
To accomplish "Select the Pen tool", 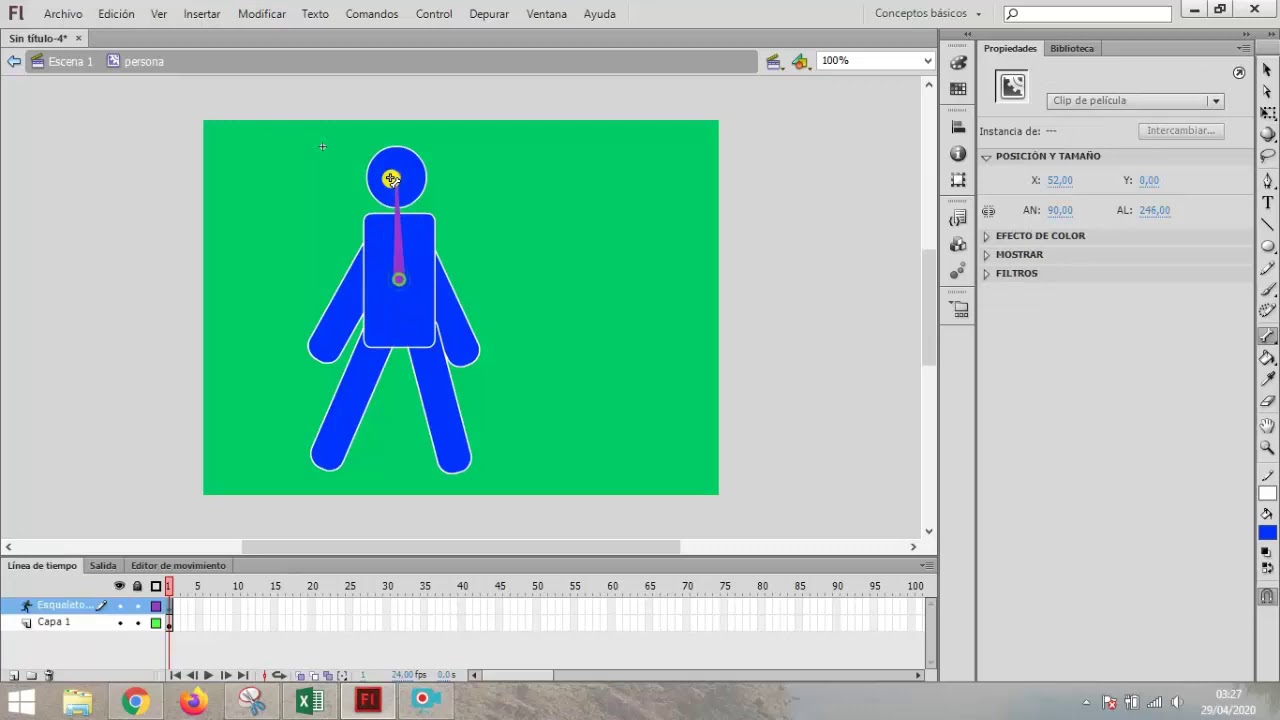I will click(1267, 181).
